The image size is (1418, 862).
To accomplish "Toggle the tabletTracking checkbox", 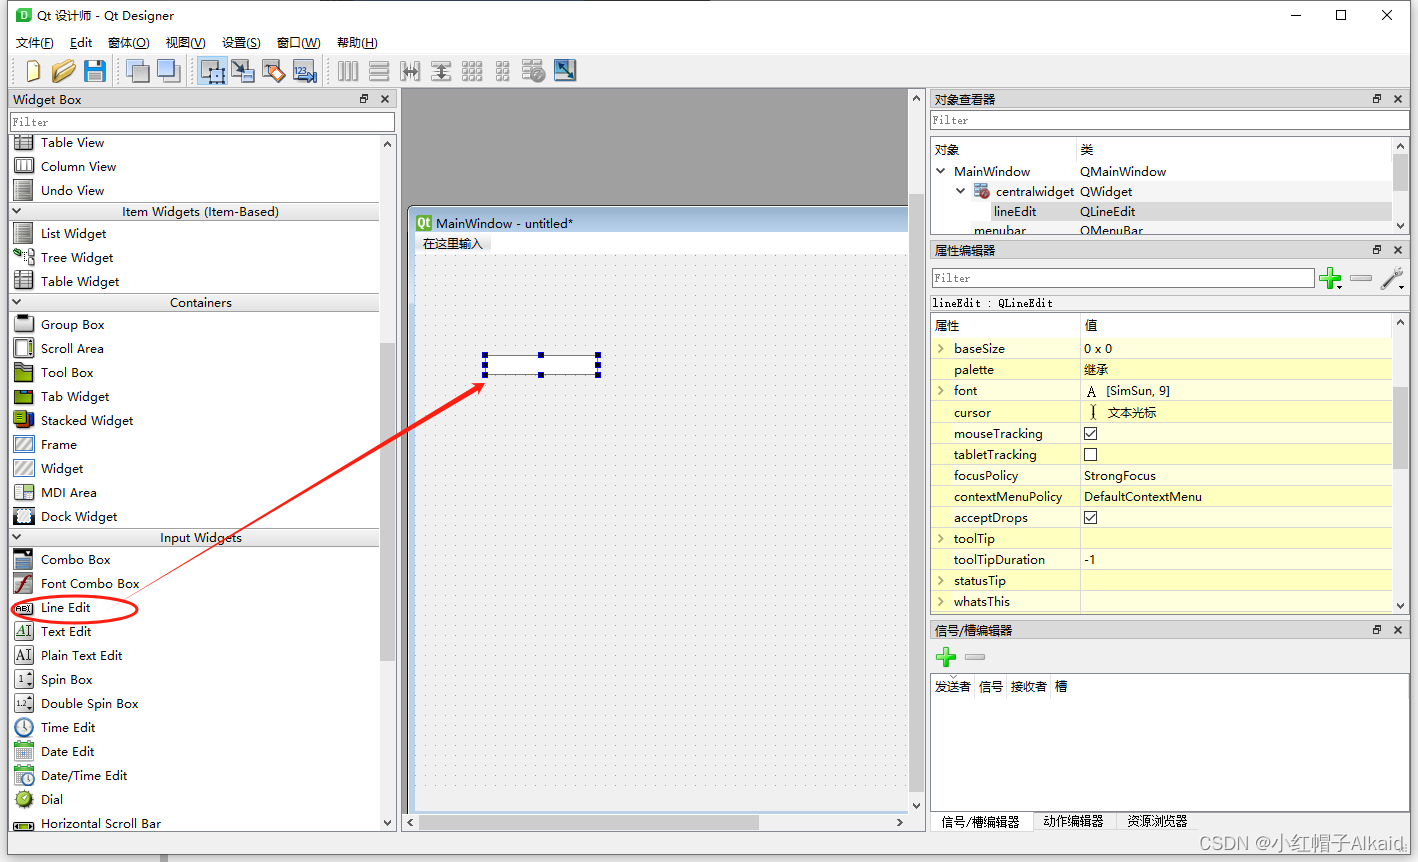I will tap(1091, 455).
